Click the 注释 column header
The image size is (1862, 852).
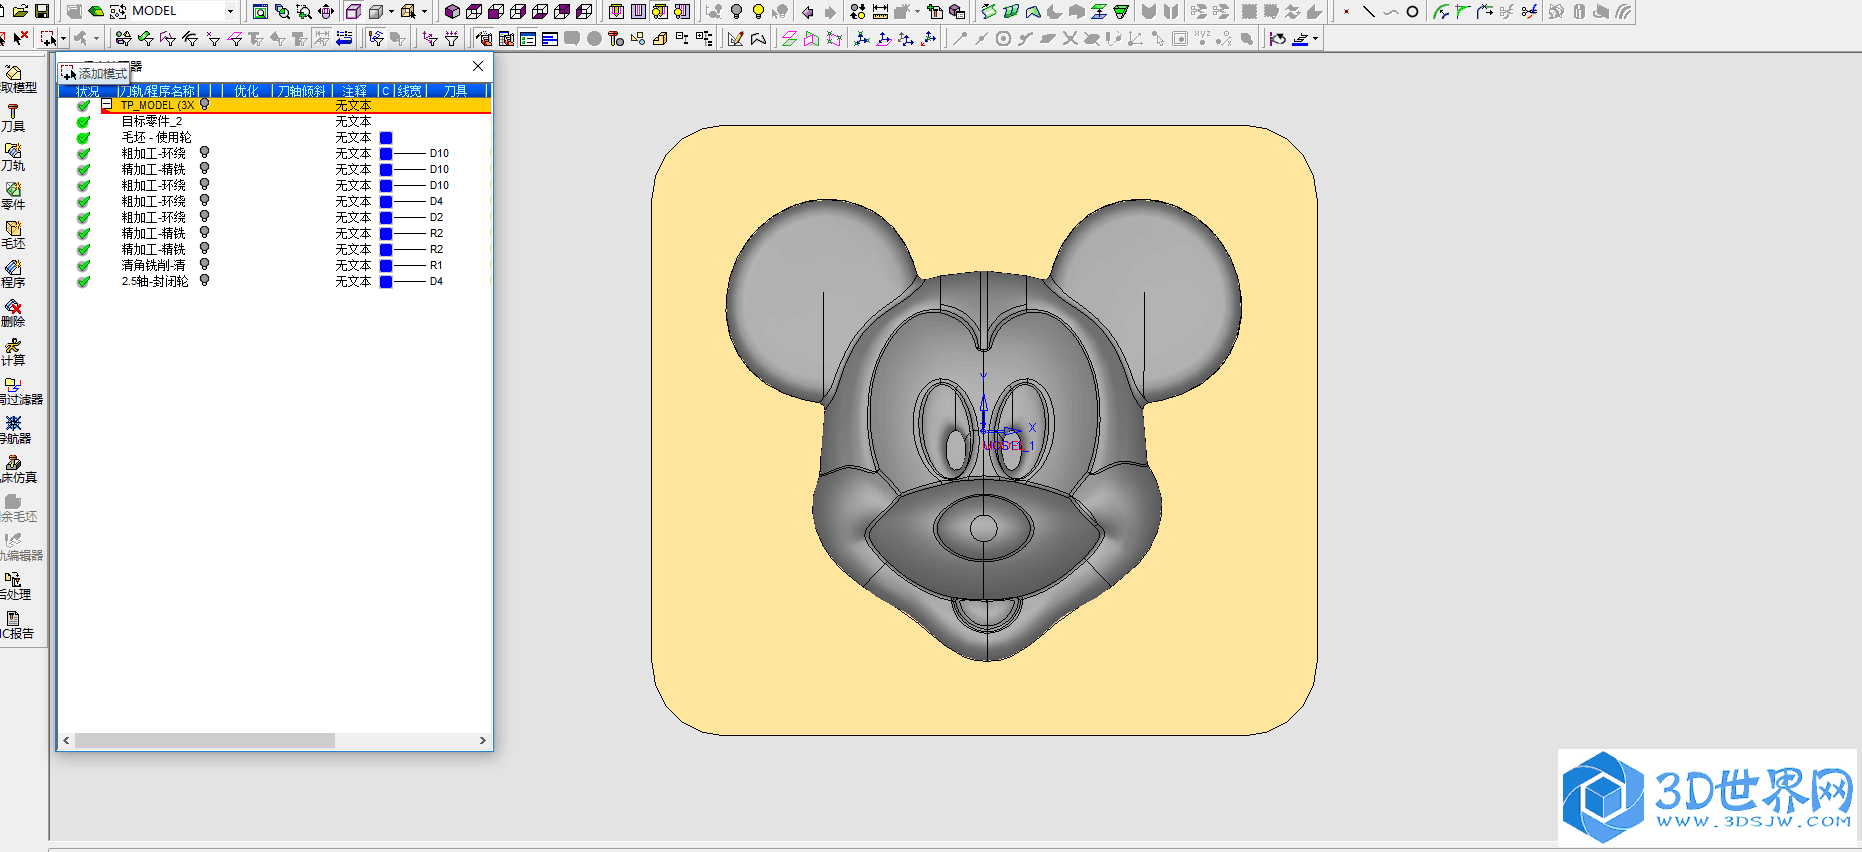[x=355, y=91]
